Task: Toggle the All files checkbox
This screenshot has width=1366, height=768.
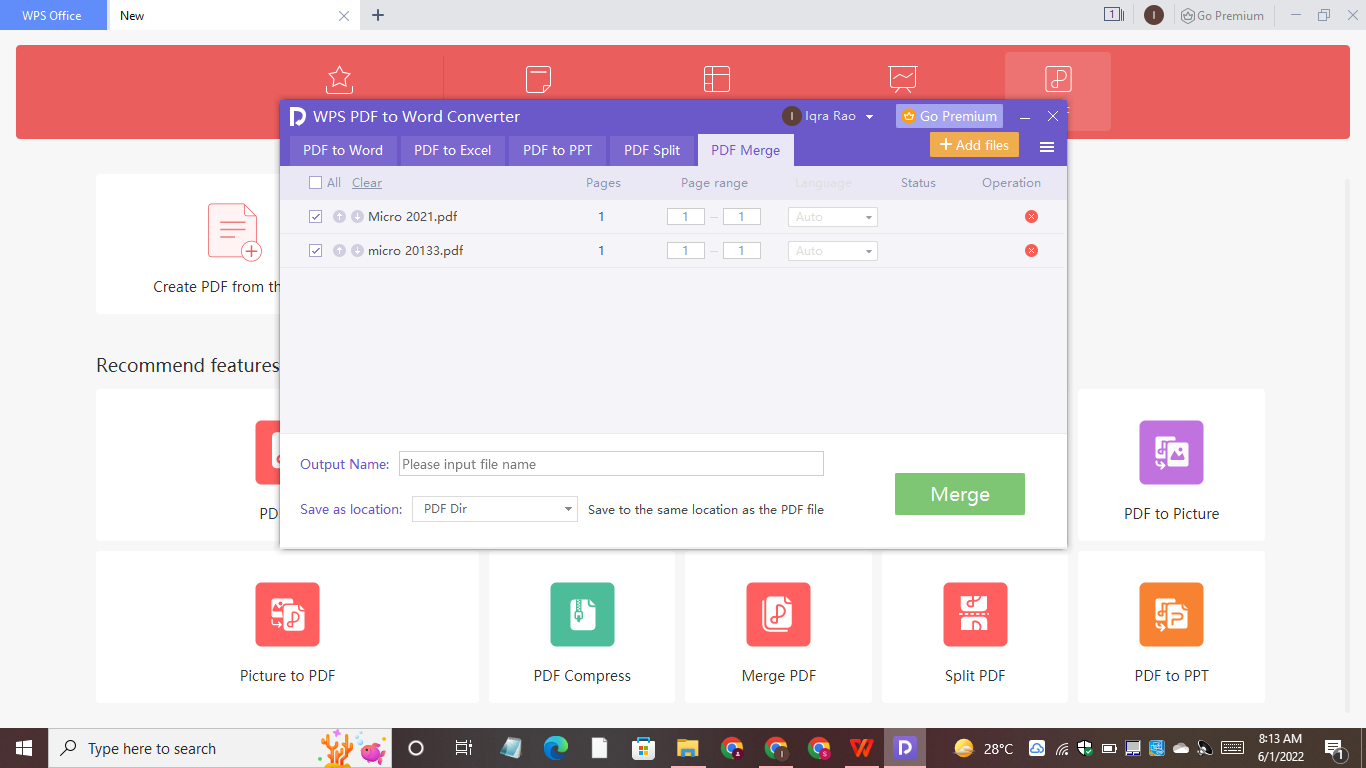Action: 316,183
